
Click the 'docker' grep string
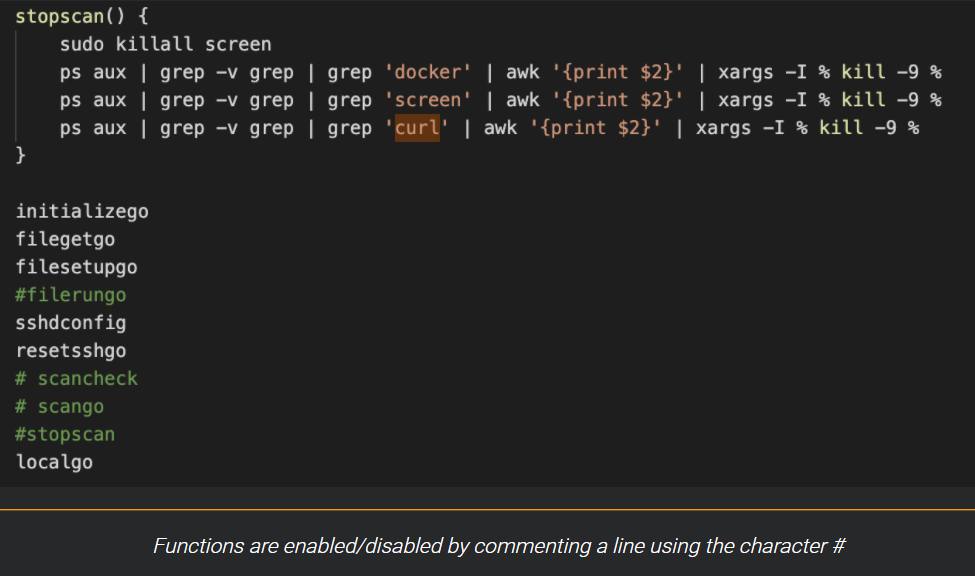coord(428,72)
